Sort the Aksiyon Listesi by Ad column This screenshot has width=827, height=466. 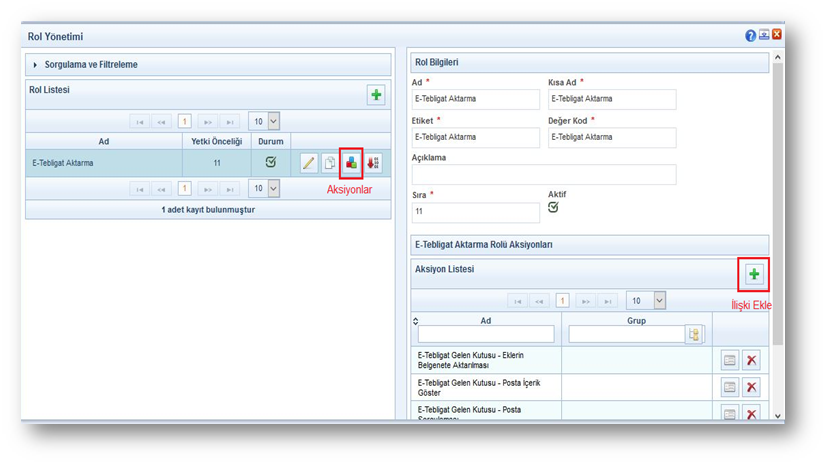[486, 320]
